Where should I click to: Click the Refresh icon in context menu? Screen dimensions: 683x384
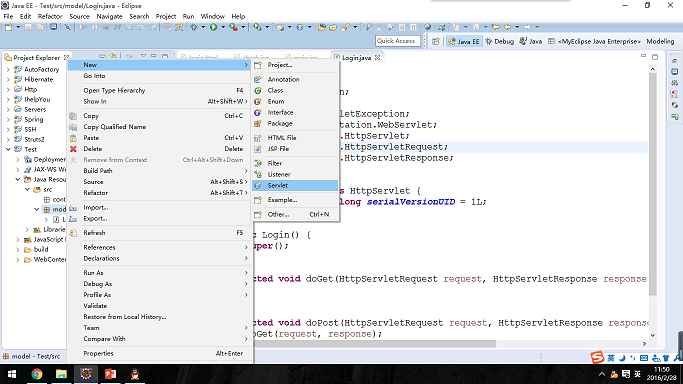(x=73, y=233)
